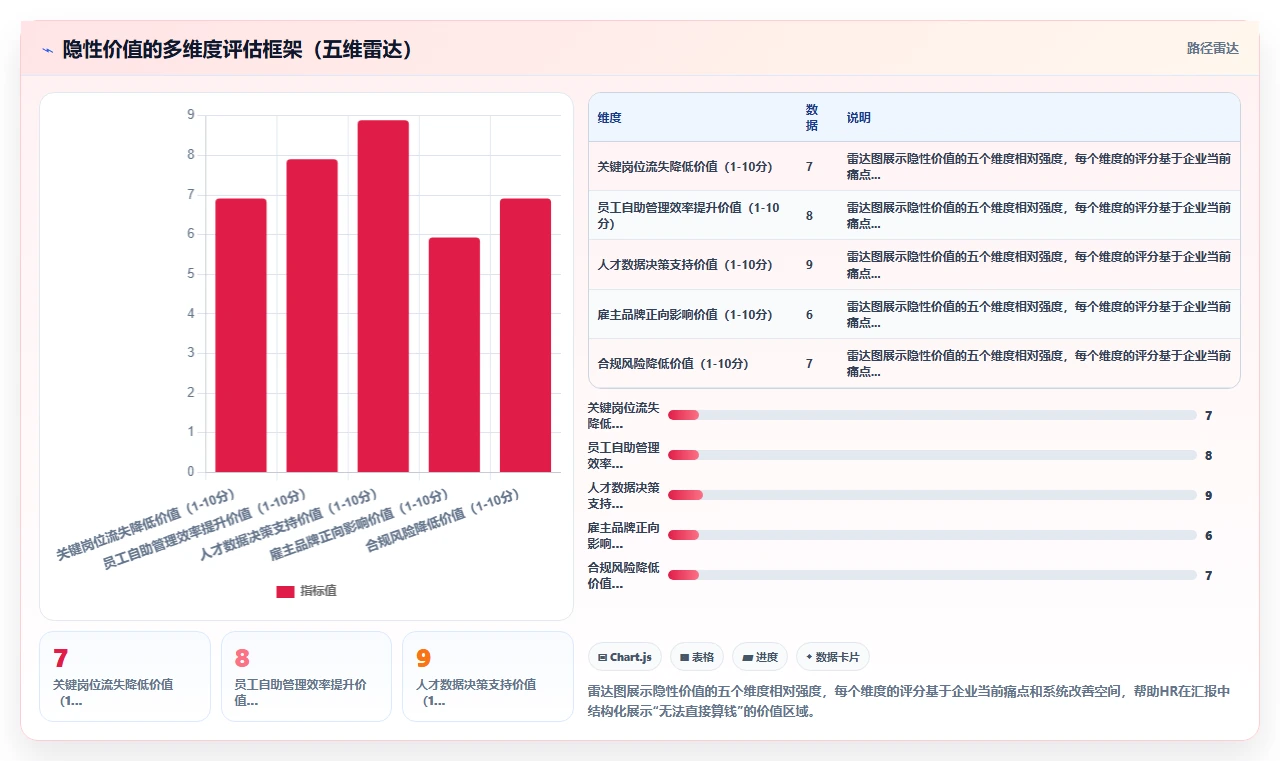
Task: Toggle the 指标值 legend color swatch
Action: tap(285, 591)
